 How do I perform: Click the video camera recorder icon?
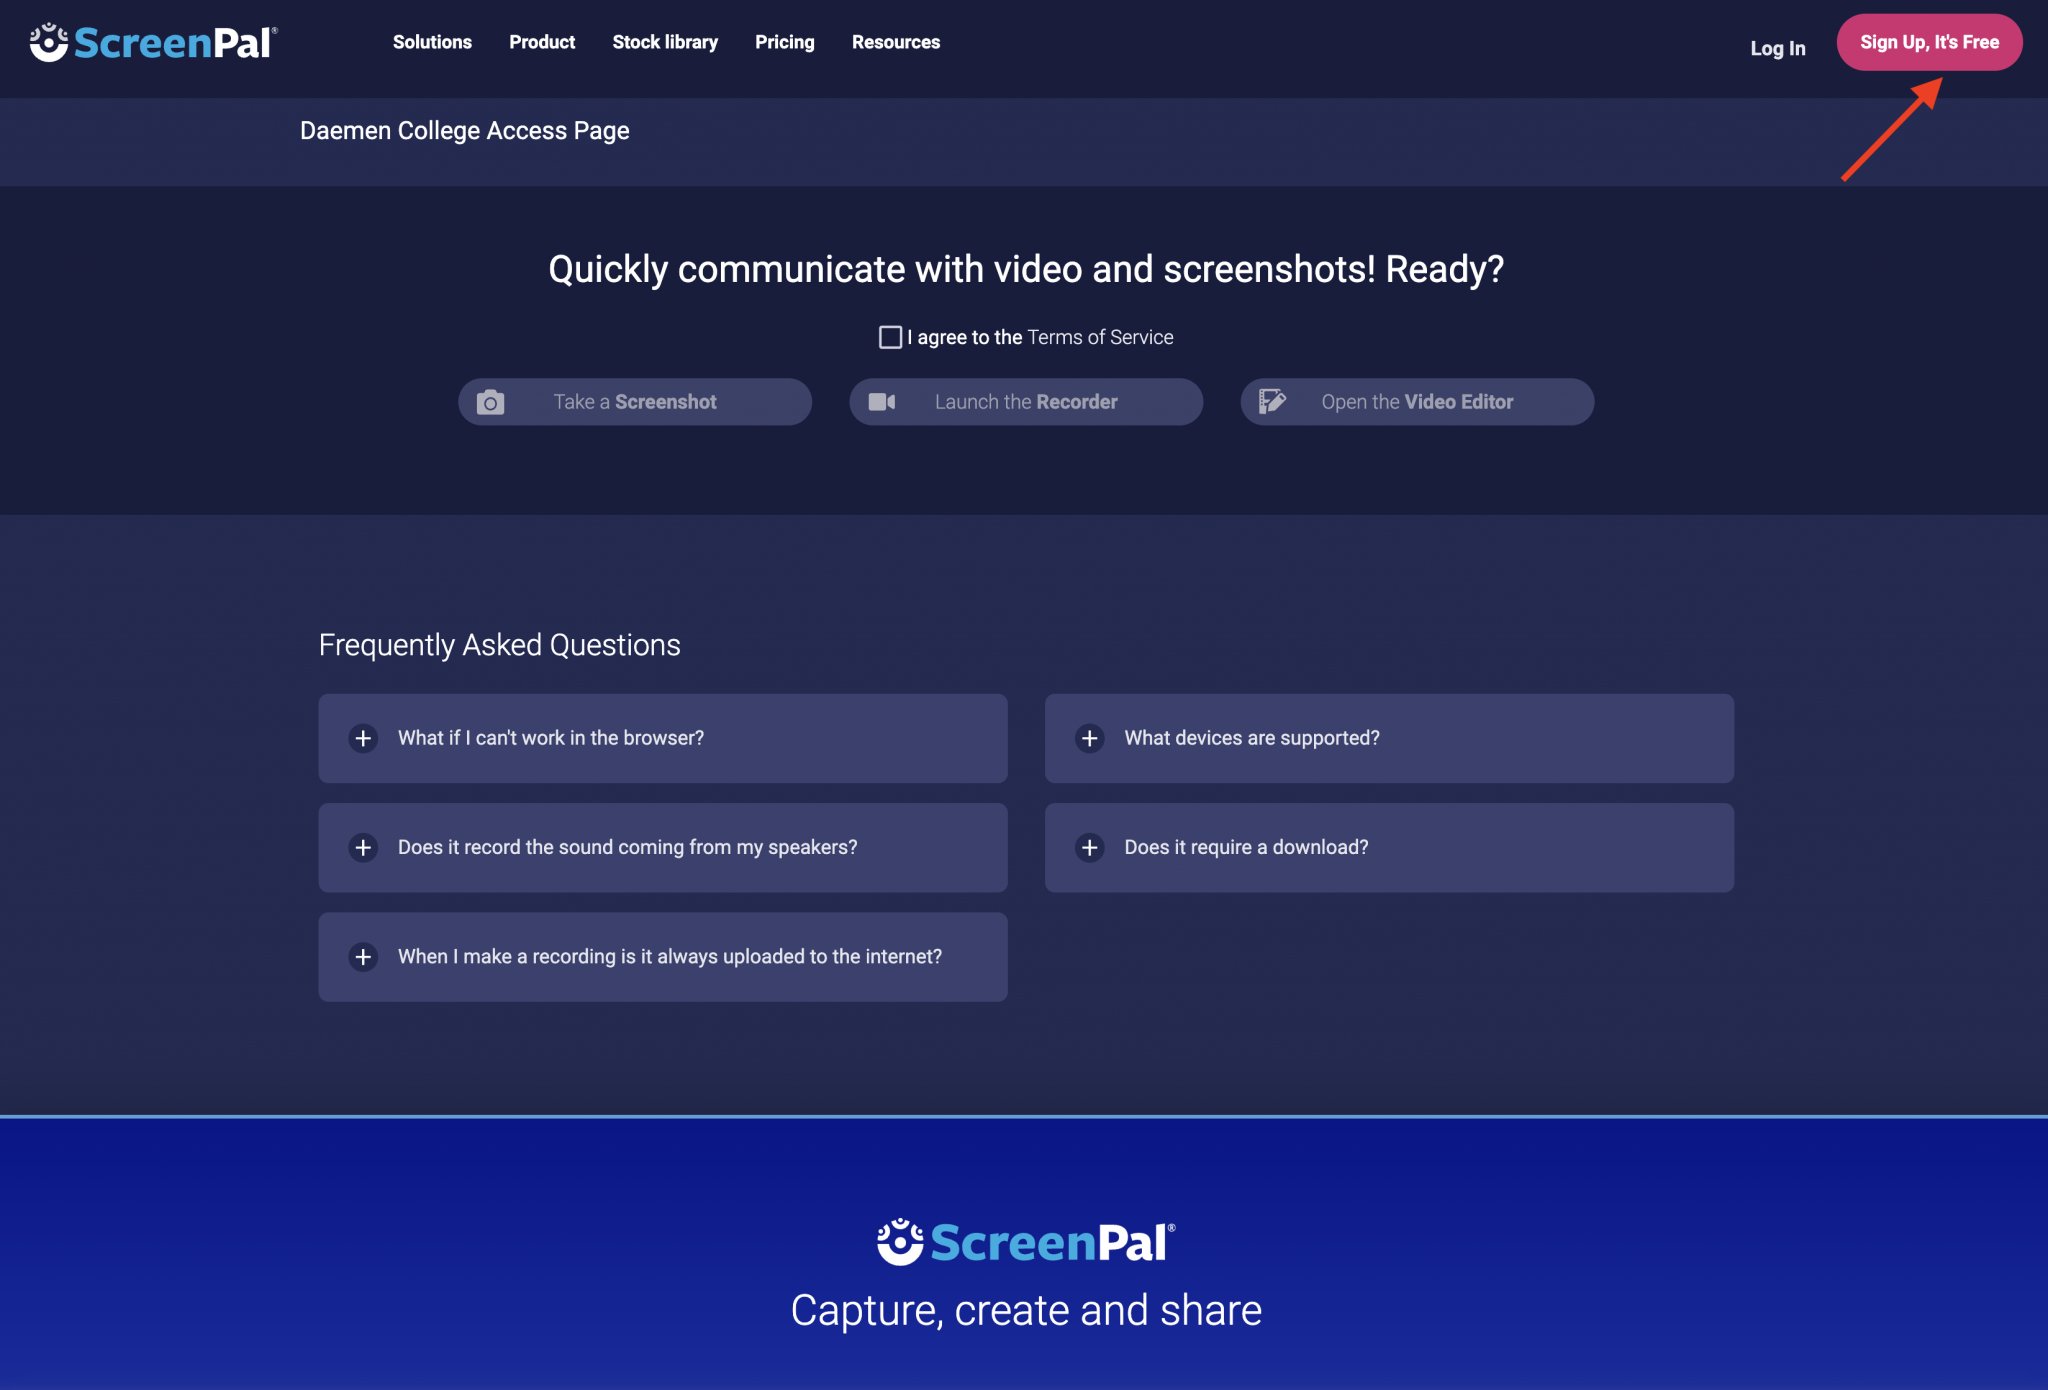[880, 400]
